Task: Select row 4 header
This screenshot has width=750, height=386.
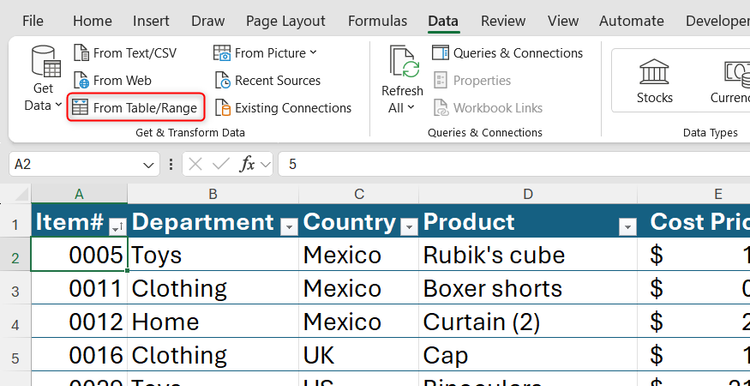Action: point(15,321)
